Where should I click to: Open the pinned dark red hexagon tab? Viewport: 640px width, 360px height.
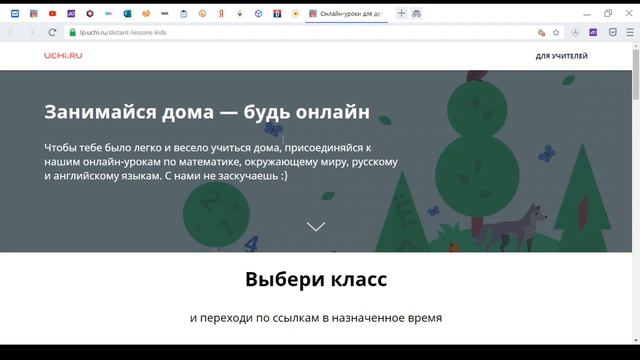[90, 13]
